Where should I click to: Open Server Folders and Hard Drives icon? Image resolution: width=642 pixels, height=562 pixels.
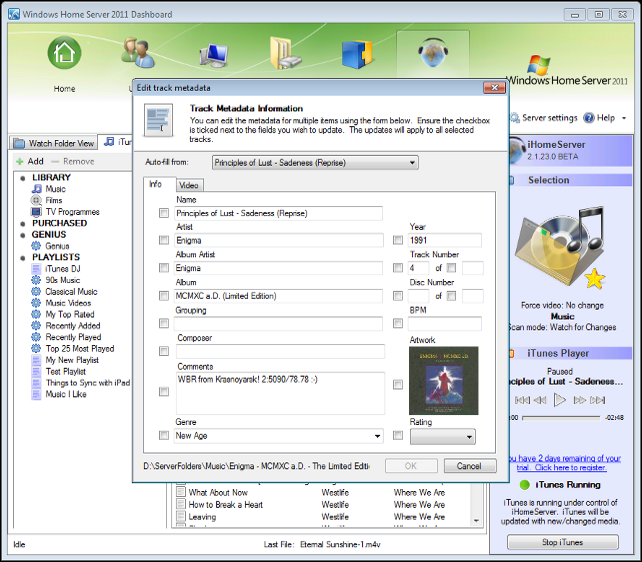285,53
